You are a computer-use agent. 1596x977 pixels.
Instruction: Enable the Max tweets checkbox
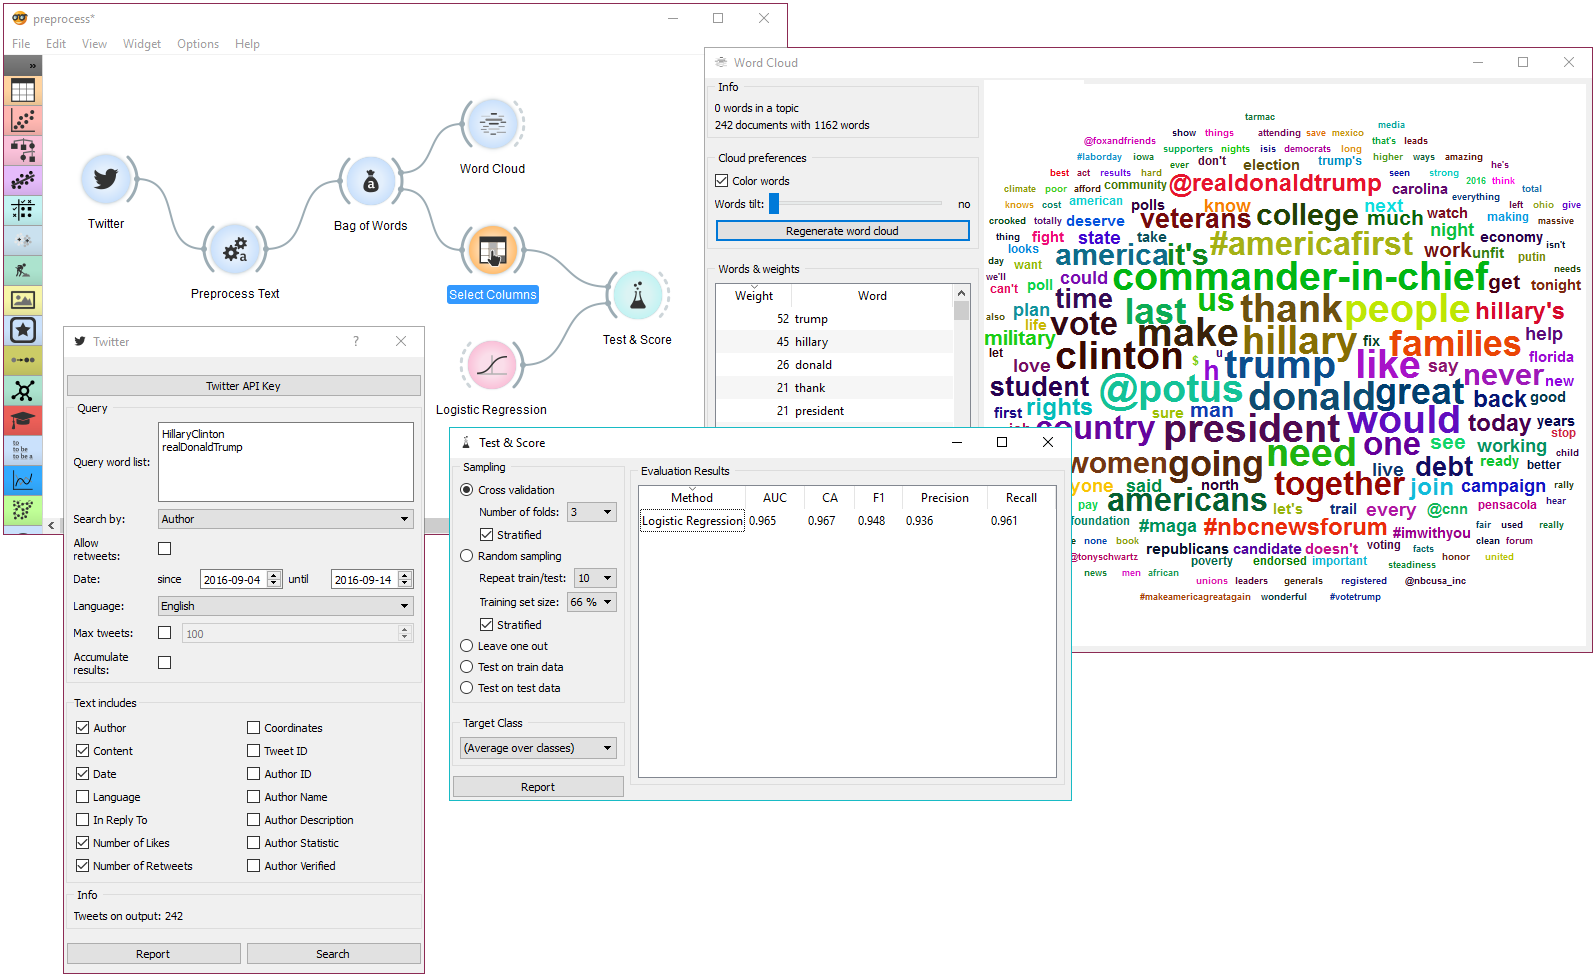click(165, 633)
